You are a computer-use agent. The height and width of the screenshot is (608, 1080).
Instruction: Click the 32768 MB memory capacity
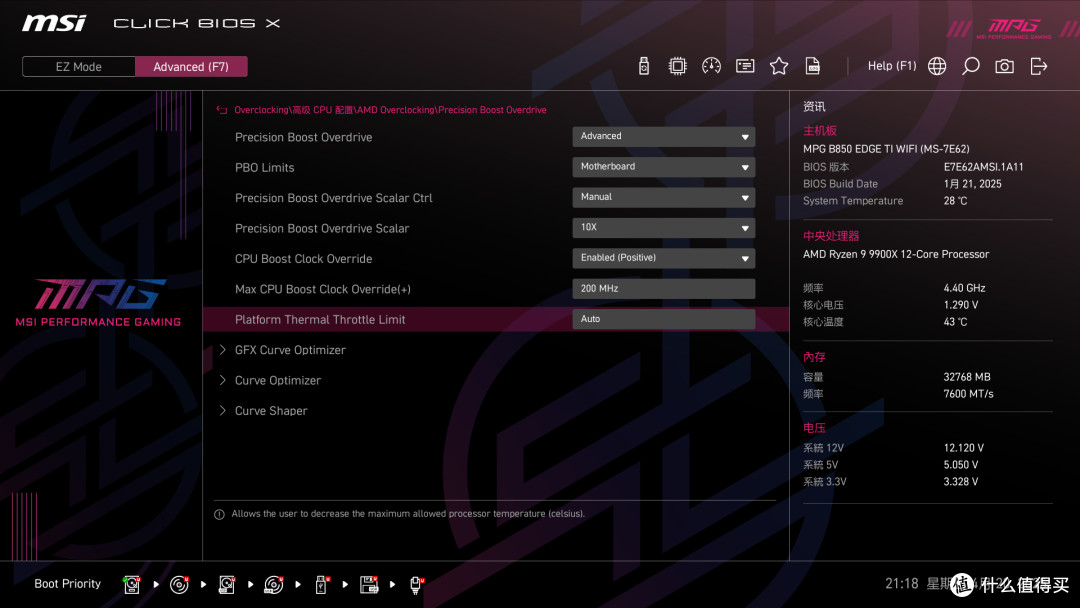click(966, 377)
